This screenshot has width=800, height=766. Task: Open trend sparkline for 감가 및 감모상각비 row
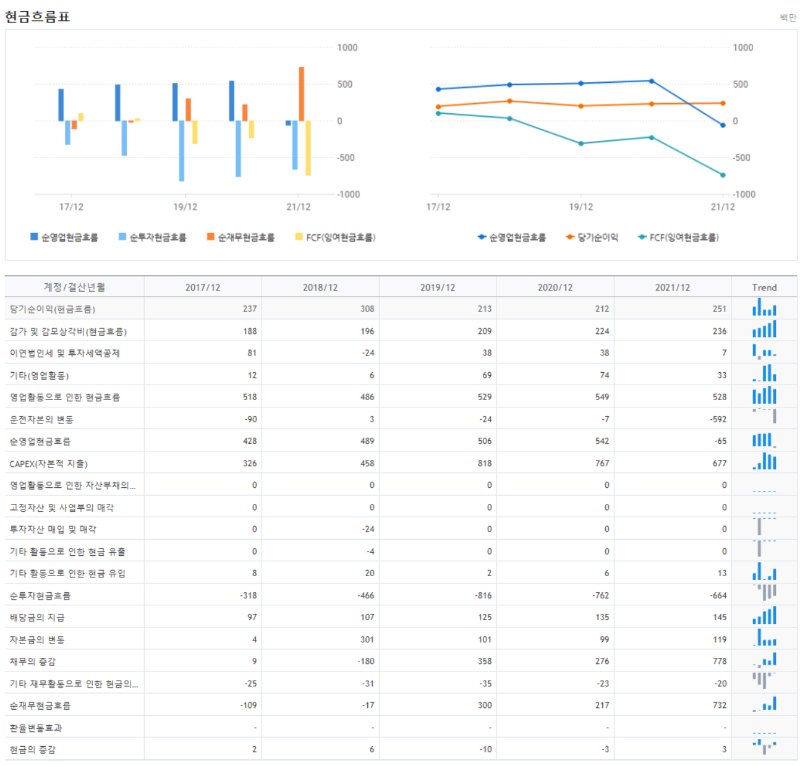pyautogui.click(x=764, y=329)
